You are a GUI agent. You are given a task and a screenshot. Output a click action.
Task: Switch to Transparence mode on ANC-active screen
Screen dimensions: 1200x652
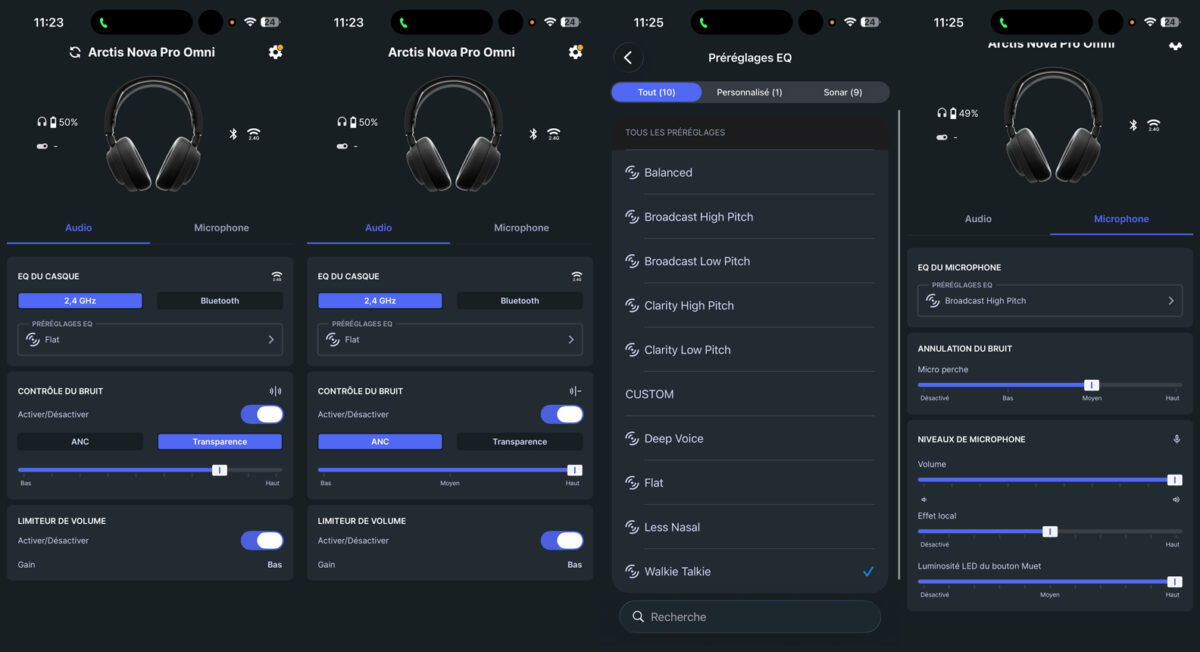520,441
